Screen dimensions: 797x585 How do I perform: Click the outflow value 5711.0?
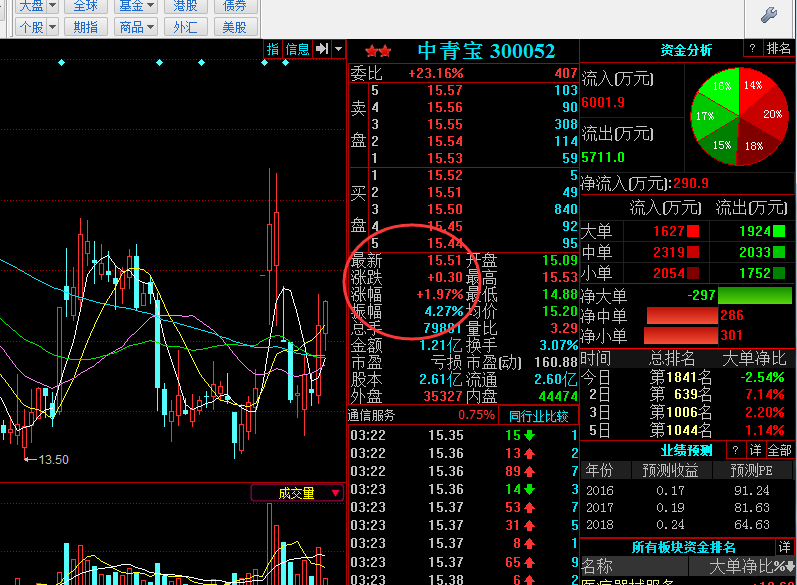click(603, 158)
